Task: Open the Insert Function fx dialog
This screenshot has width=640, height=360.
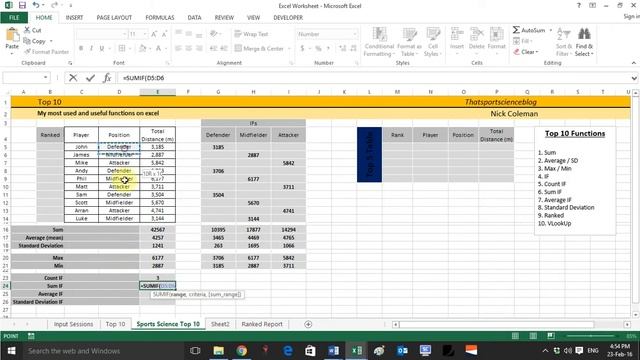Action: pyautogui.click(x=107, y=78)
